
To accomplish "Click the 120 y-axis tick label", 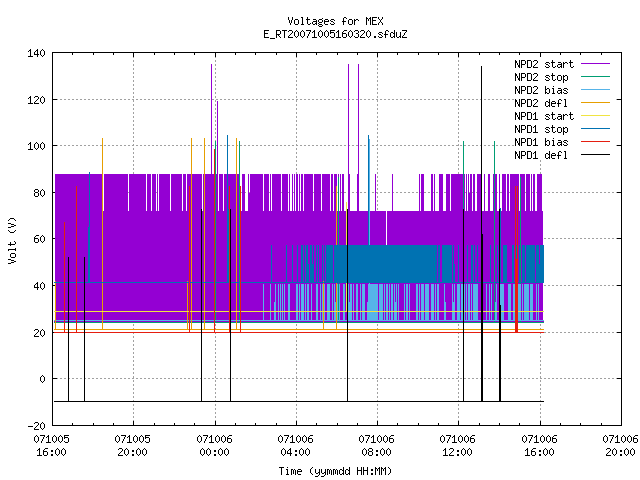I will [x=36, y=100].
